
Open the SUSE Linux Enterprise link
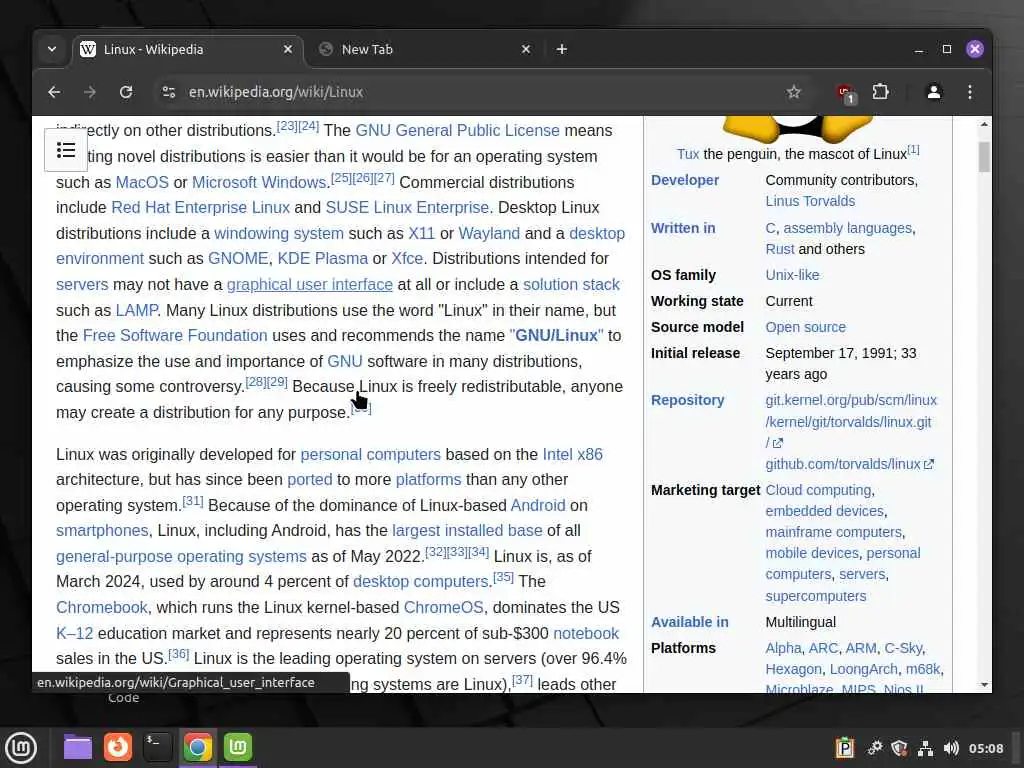point(407,208)
